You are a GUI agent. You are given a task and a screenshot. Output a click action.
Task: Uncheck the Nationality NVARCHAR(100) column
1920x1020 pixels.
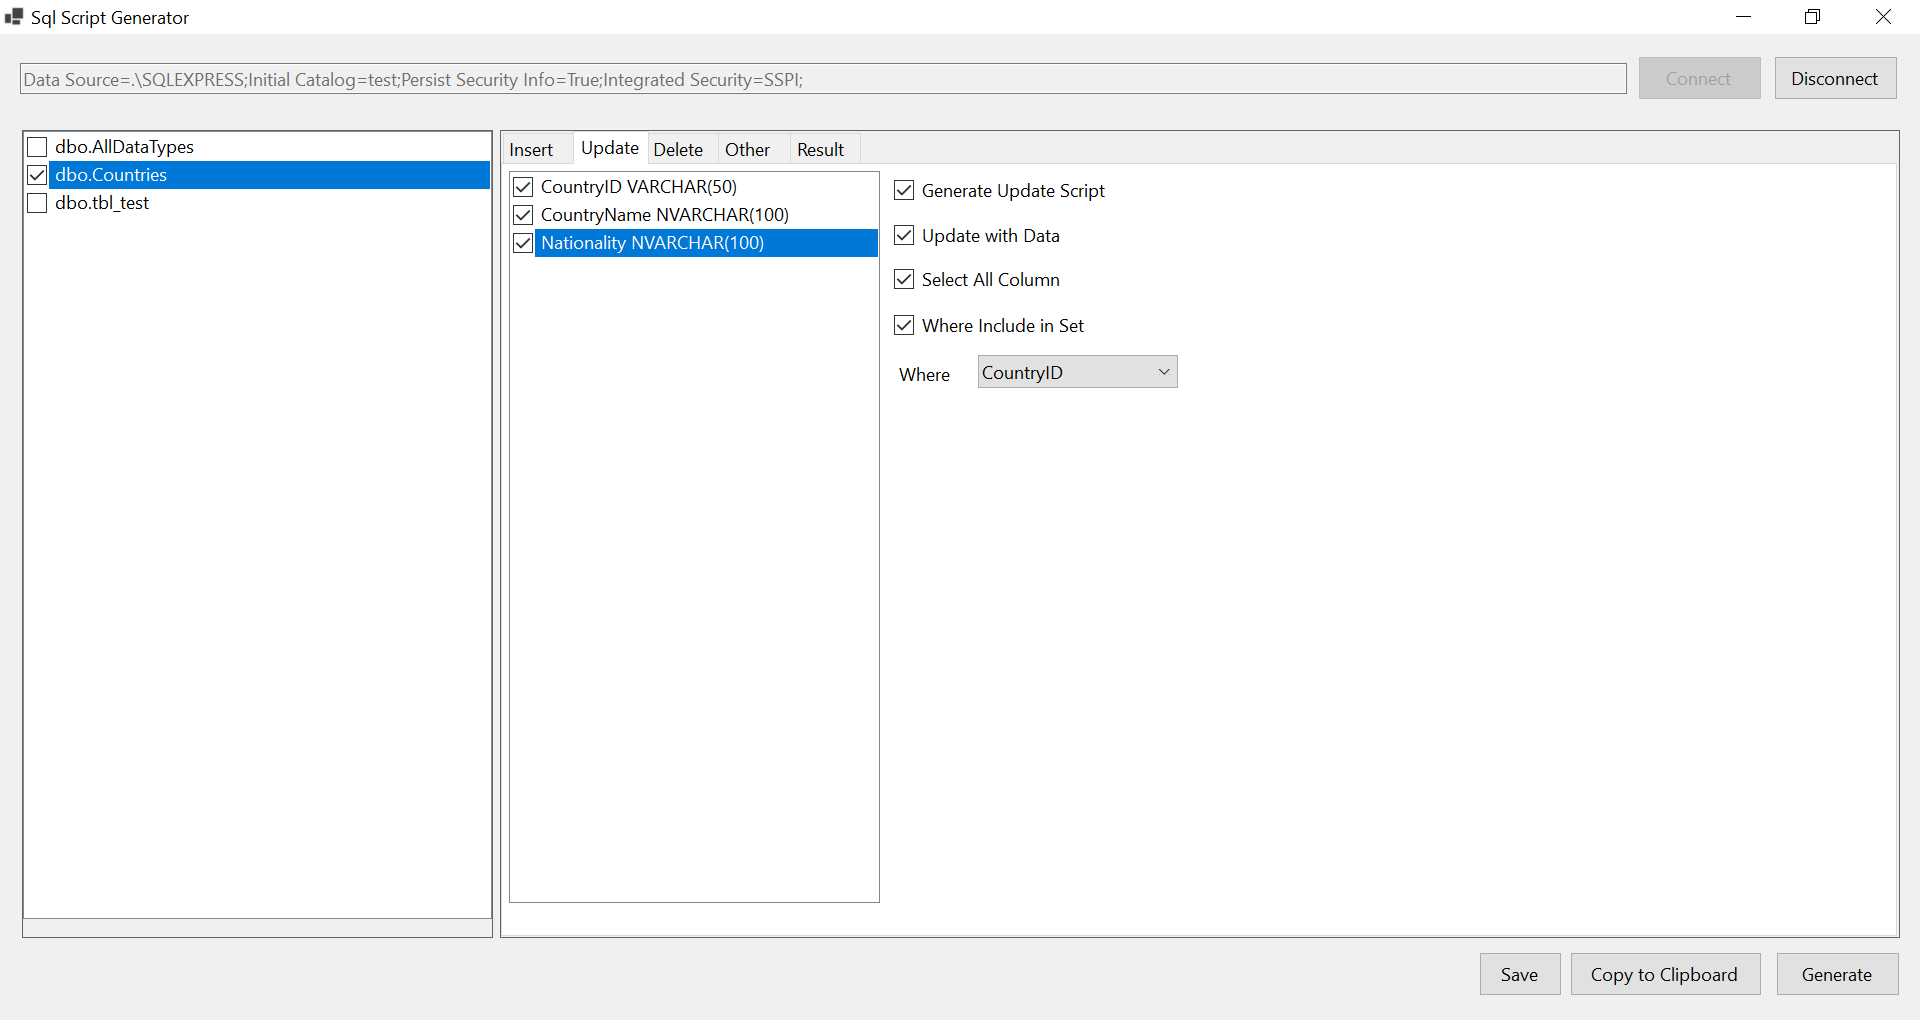click(x=523, y=242)
